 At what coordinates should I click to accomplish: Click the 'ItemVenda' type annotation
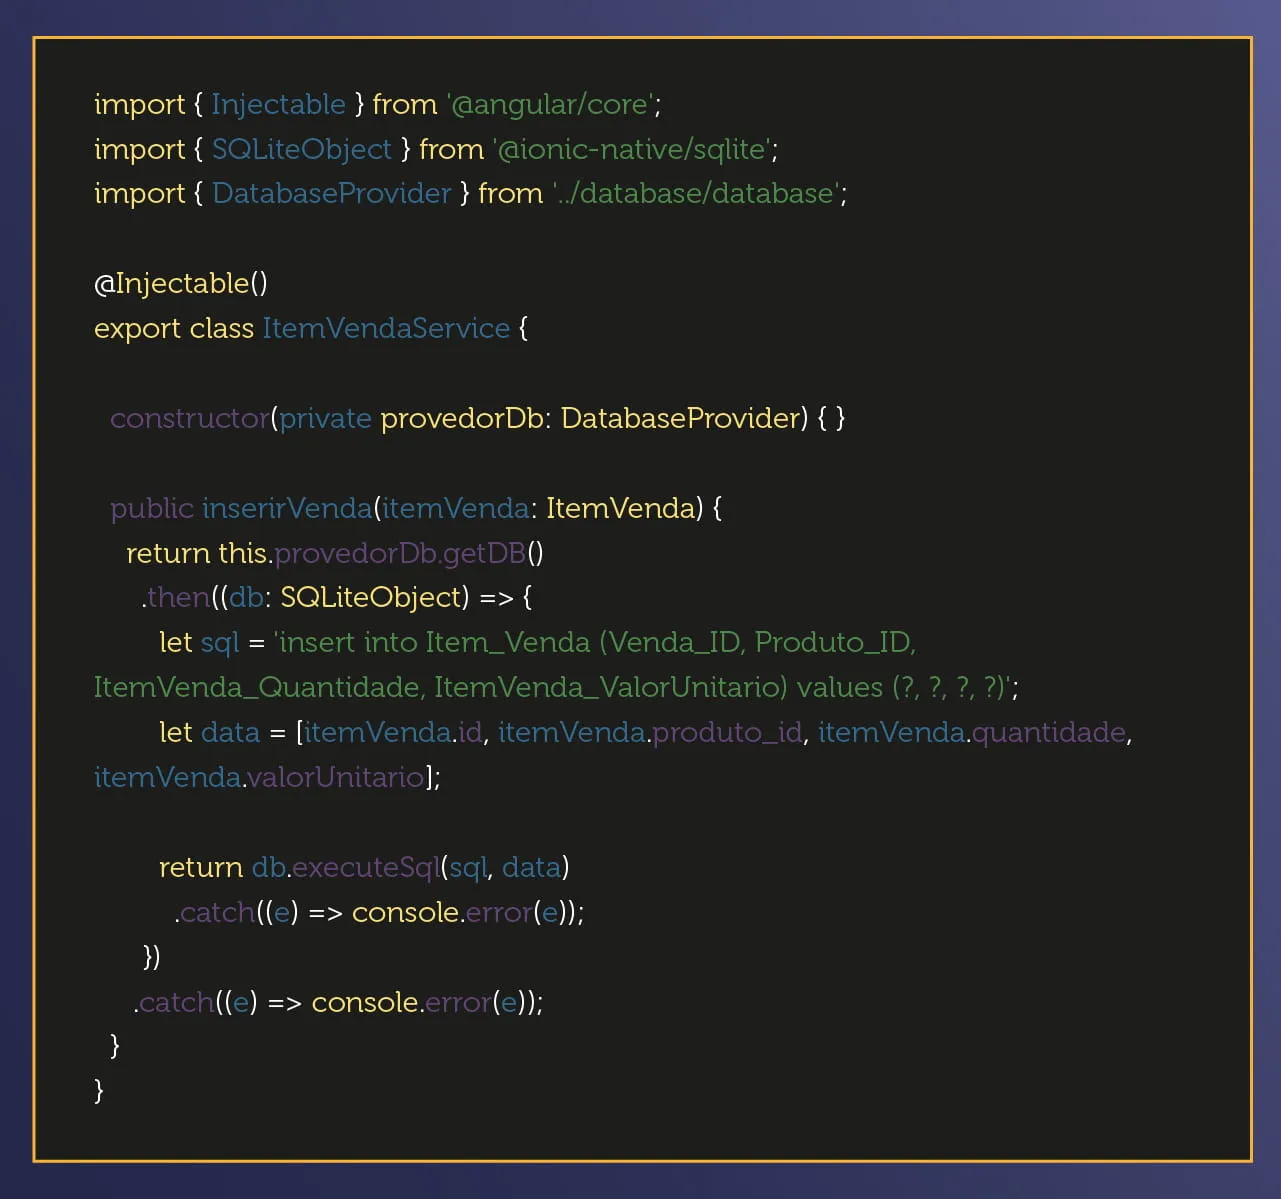[620, 508]
